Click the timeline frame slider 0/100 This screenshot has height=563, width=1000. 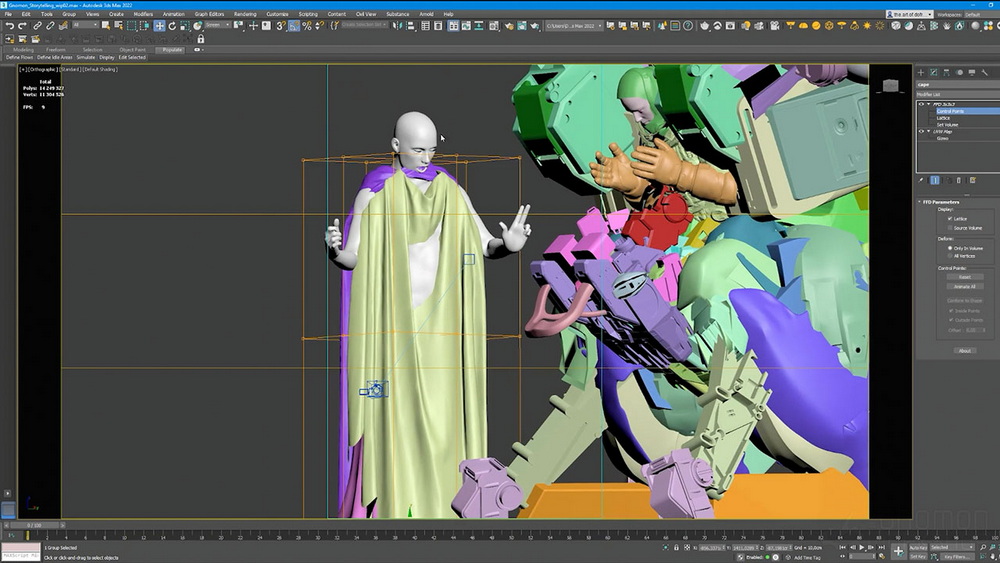[34, 525]
